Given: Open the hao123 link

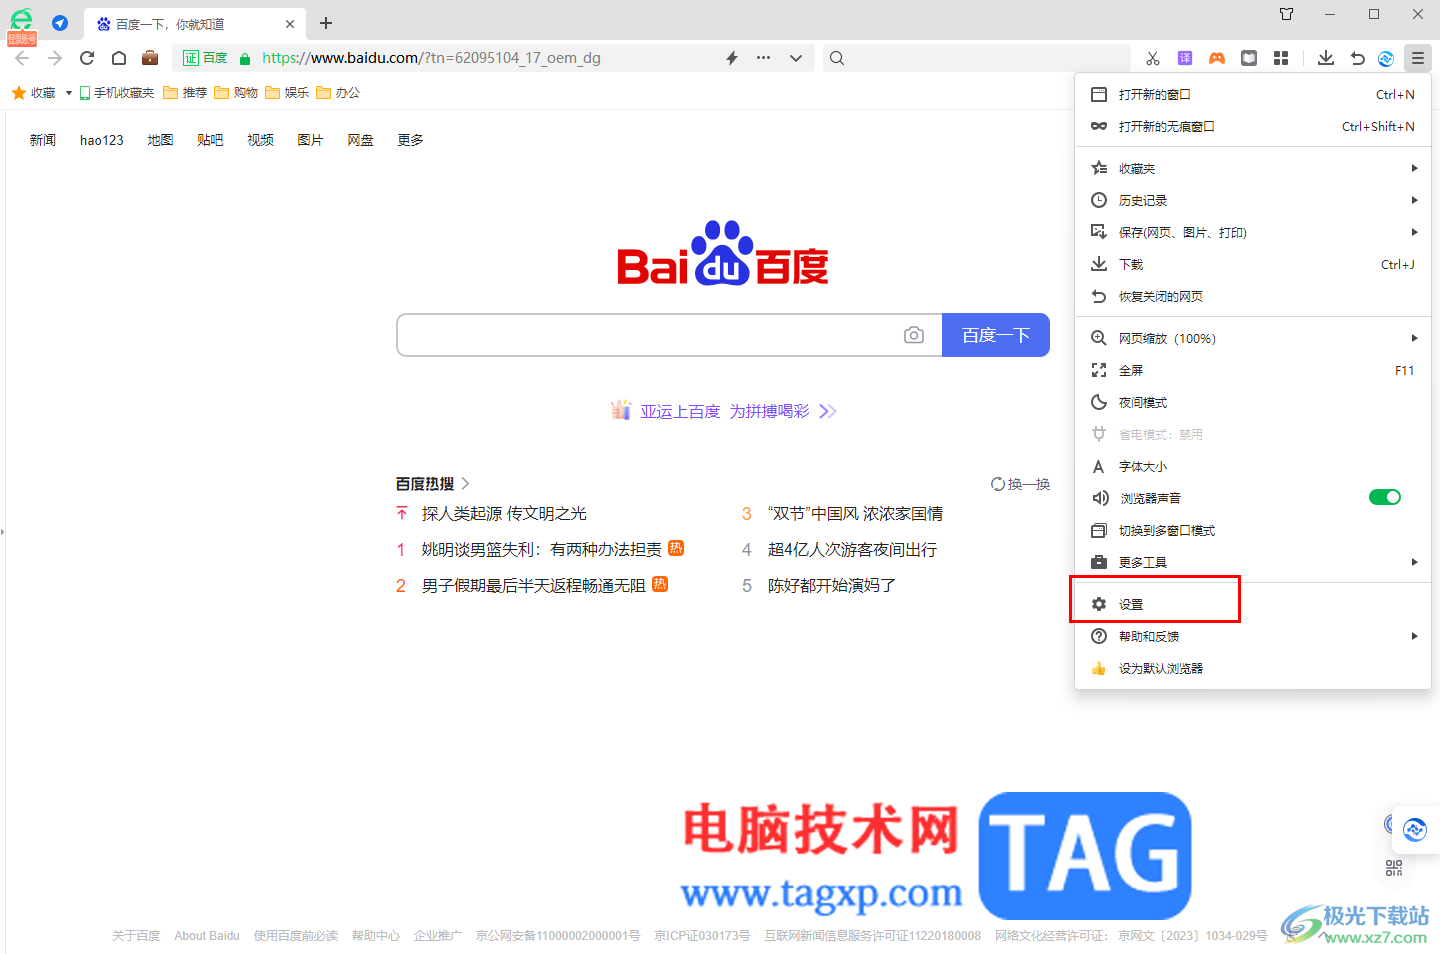Looking at the screenshot, I should coord(102,140).
